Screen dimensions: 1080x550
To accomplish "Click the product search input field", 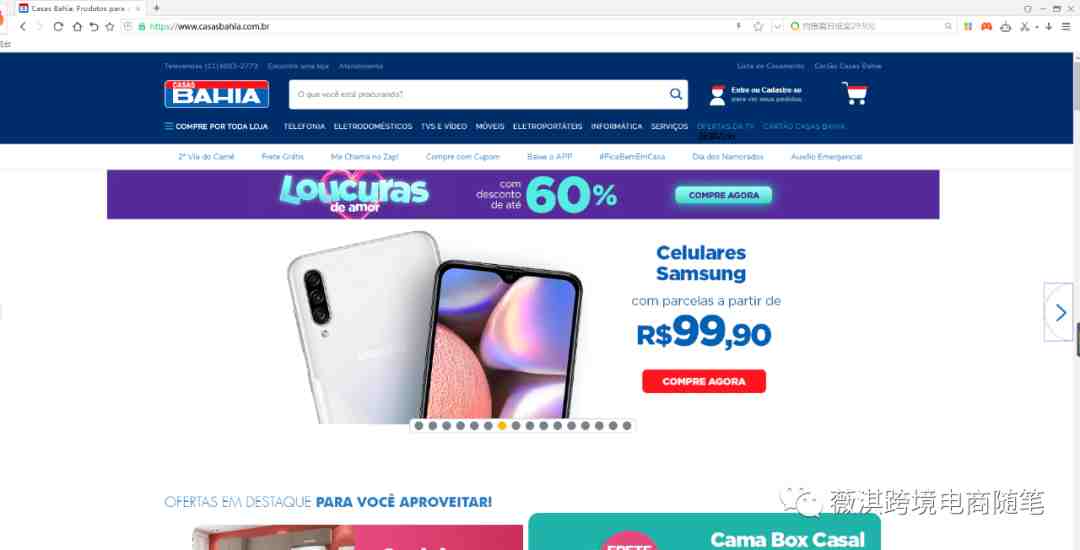I will tap(479, 94).
